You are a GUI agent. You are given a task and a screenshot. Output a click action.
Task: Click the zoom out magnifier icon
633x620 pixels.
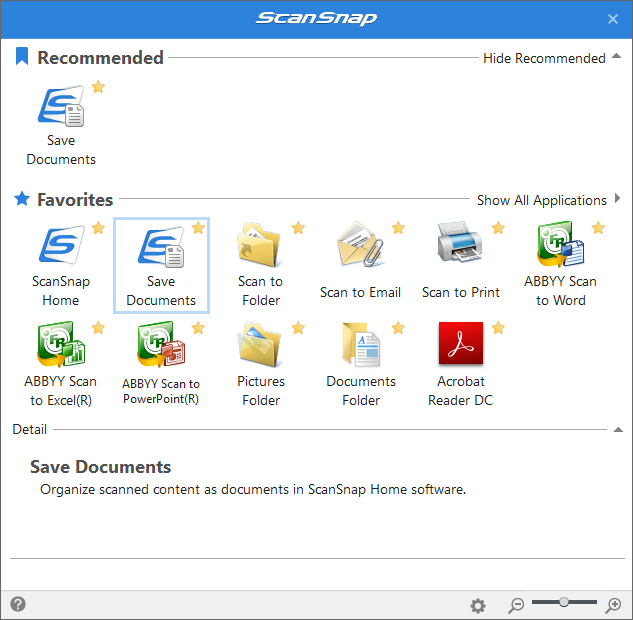click(516, 605)
